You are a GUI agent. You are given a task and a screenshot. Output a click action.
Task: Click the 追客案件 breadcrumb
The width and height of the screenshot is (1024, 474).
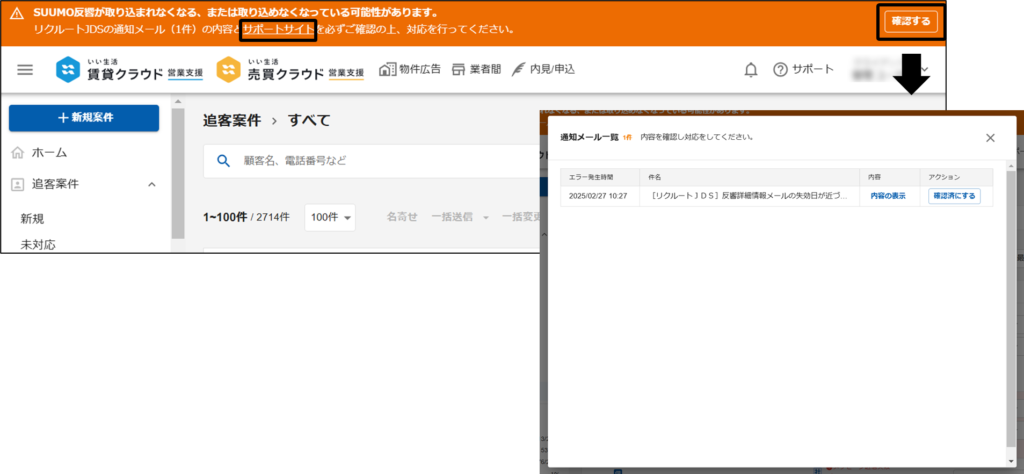232,120
